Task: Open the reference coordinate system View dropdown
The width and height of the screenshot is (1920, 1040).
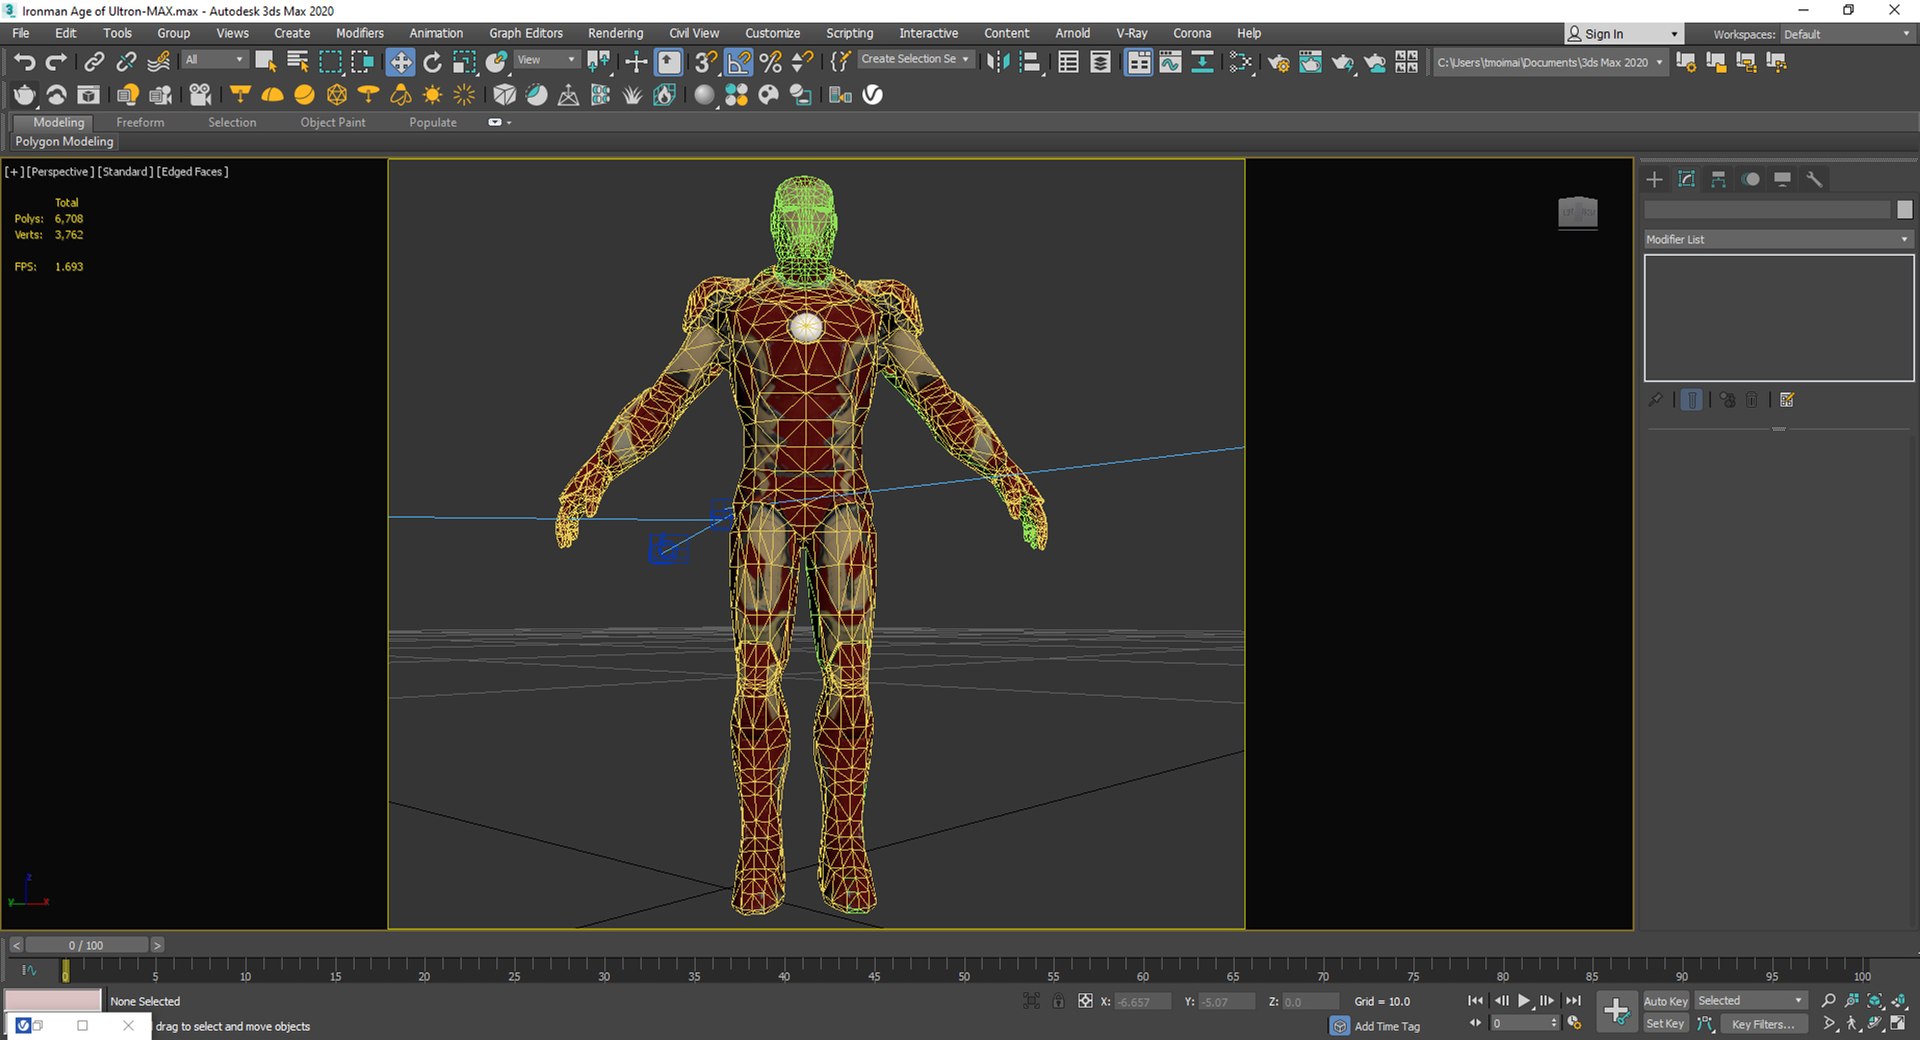Action: click(x=546, y=60)
